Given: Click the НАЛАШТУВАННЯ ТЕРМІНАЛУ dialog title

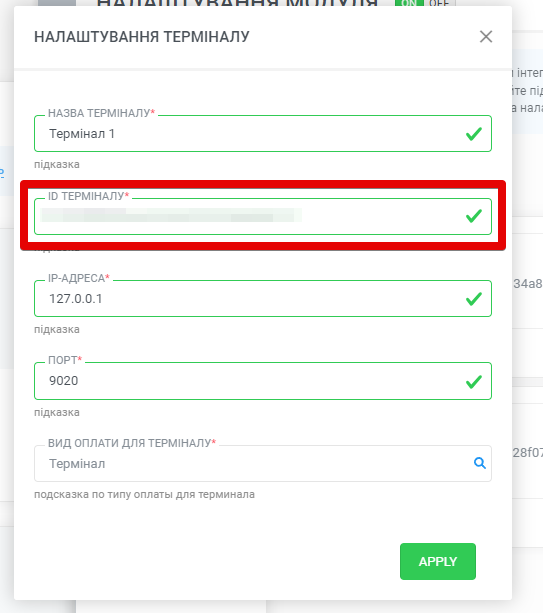Looking at the screenshot, I should (x=142, y=37).
